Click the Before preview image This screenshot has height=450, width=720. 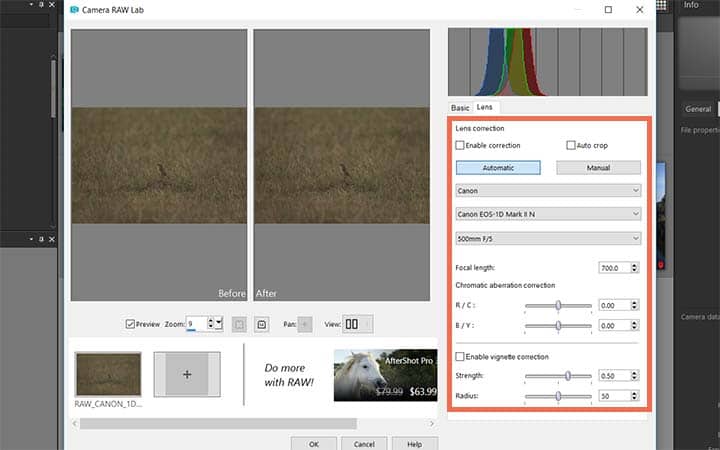159,165
